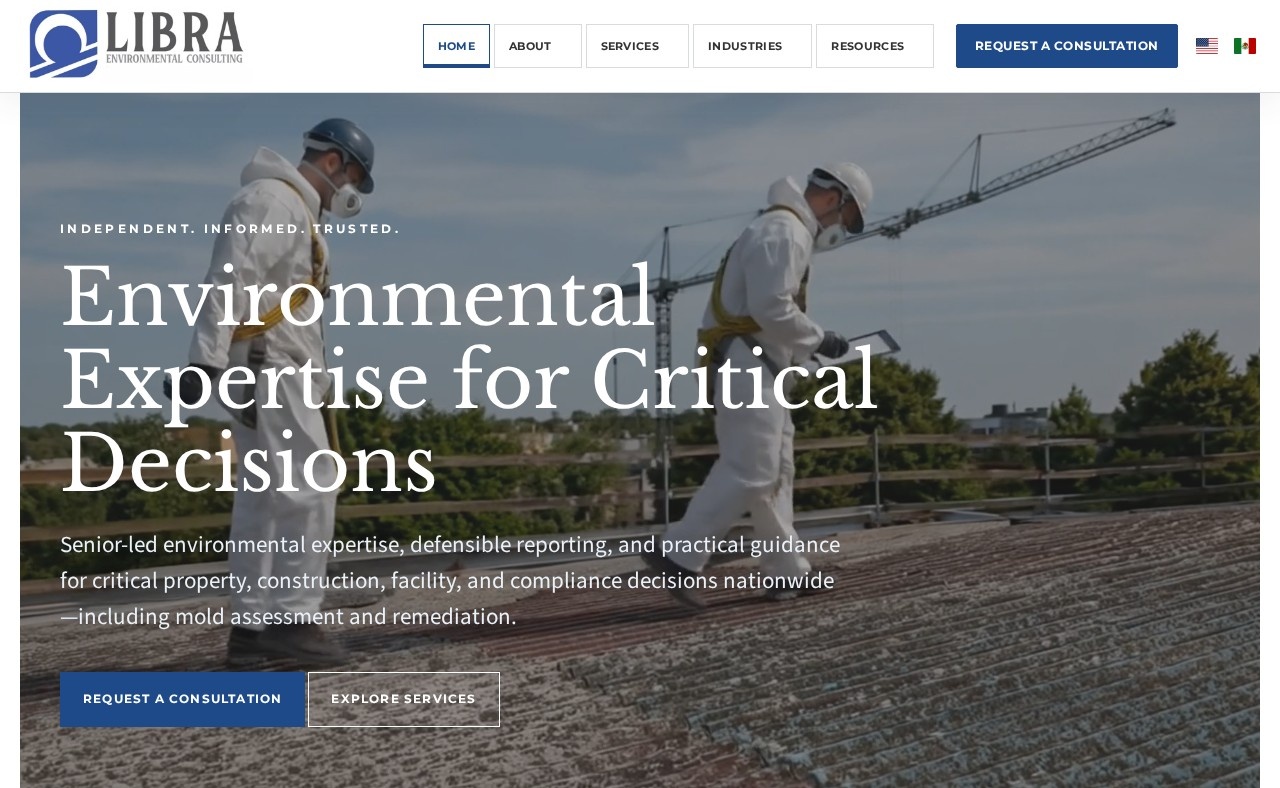Click the Libra Environmental Consulting logo
This screenshot has width=1280, height=788.
point(136,44)
